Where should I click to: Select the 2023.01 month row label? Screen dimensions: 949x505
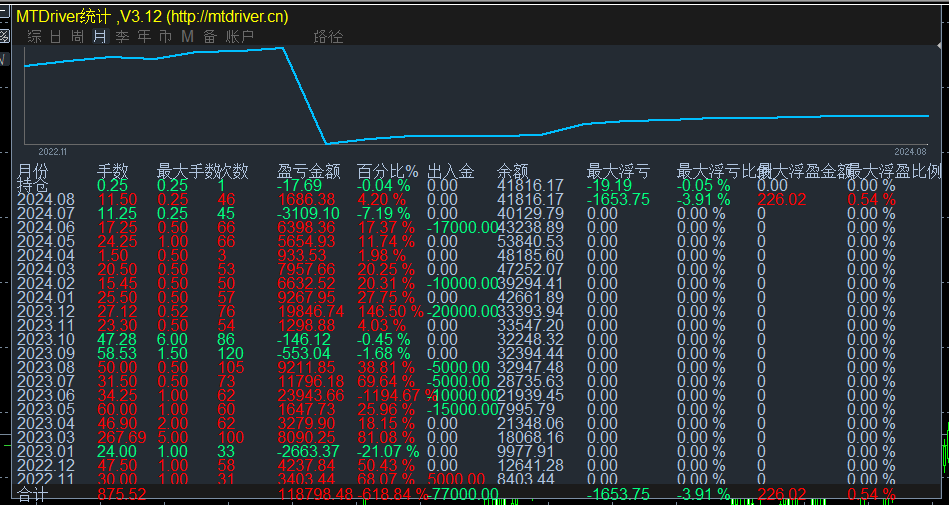tap(46, 451)
